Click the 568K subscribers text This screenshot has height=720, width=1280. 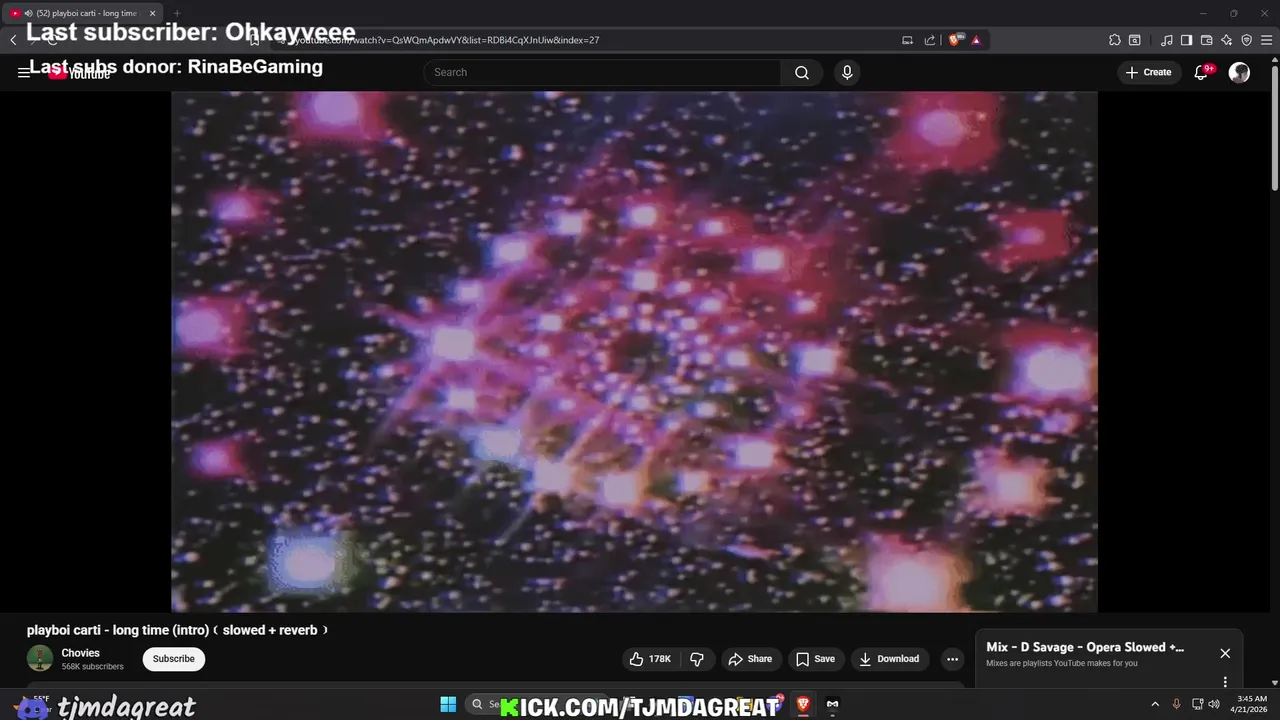(93, 667)
